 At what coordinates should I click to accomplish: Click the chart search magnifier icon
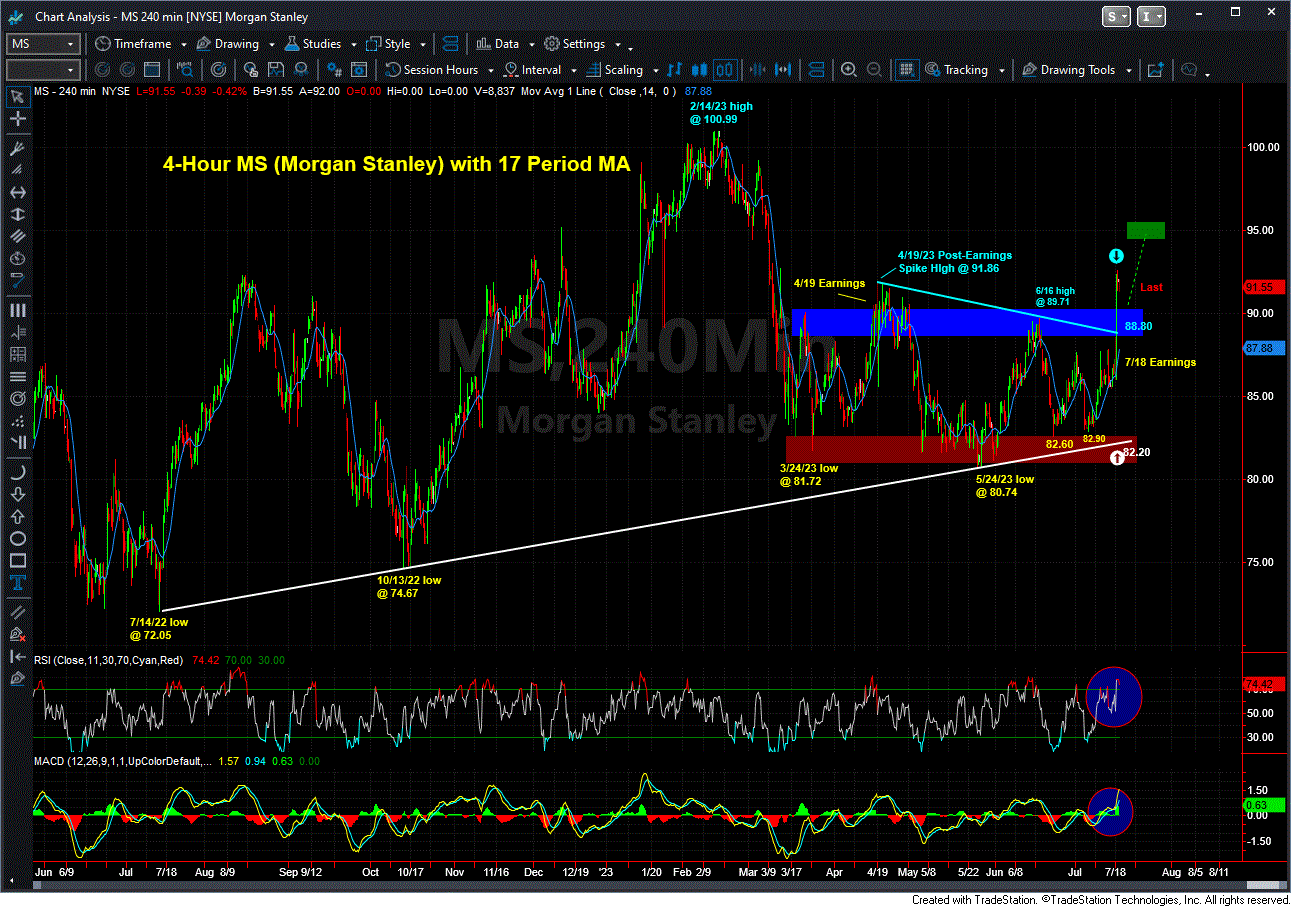click(185, 70)
